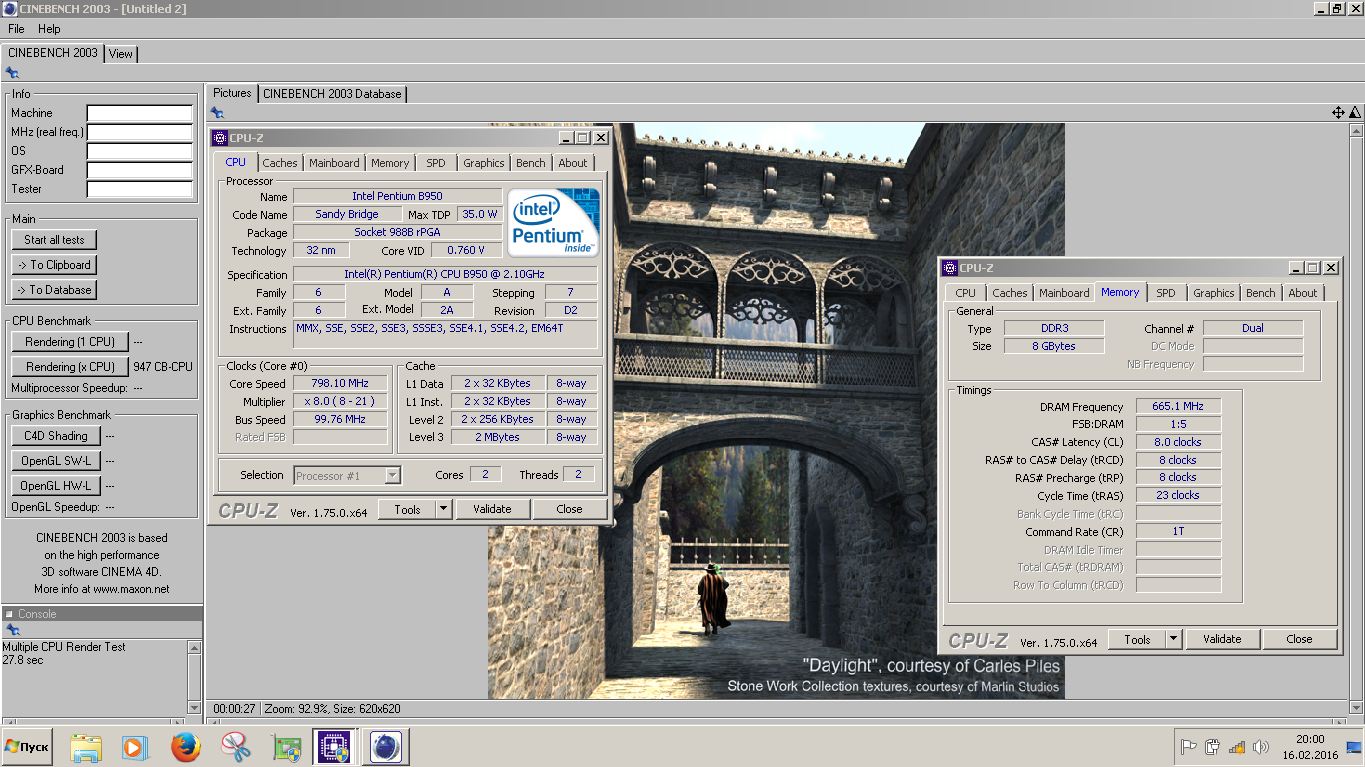Switch to CPU tab in right CPU-Z window
The image size is (1365, 767).
tap(965, 293)
